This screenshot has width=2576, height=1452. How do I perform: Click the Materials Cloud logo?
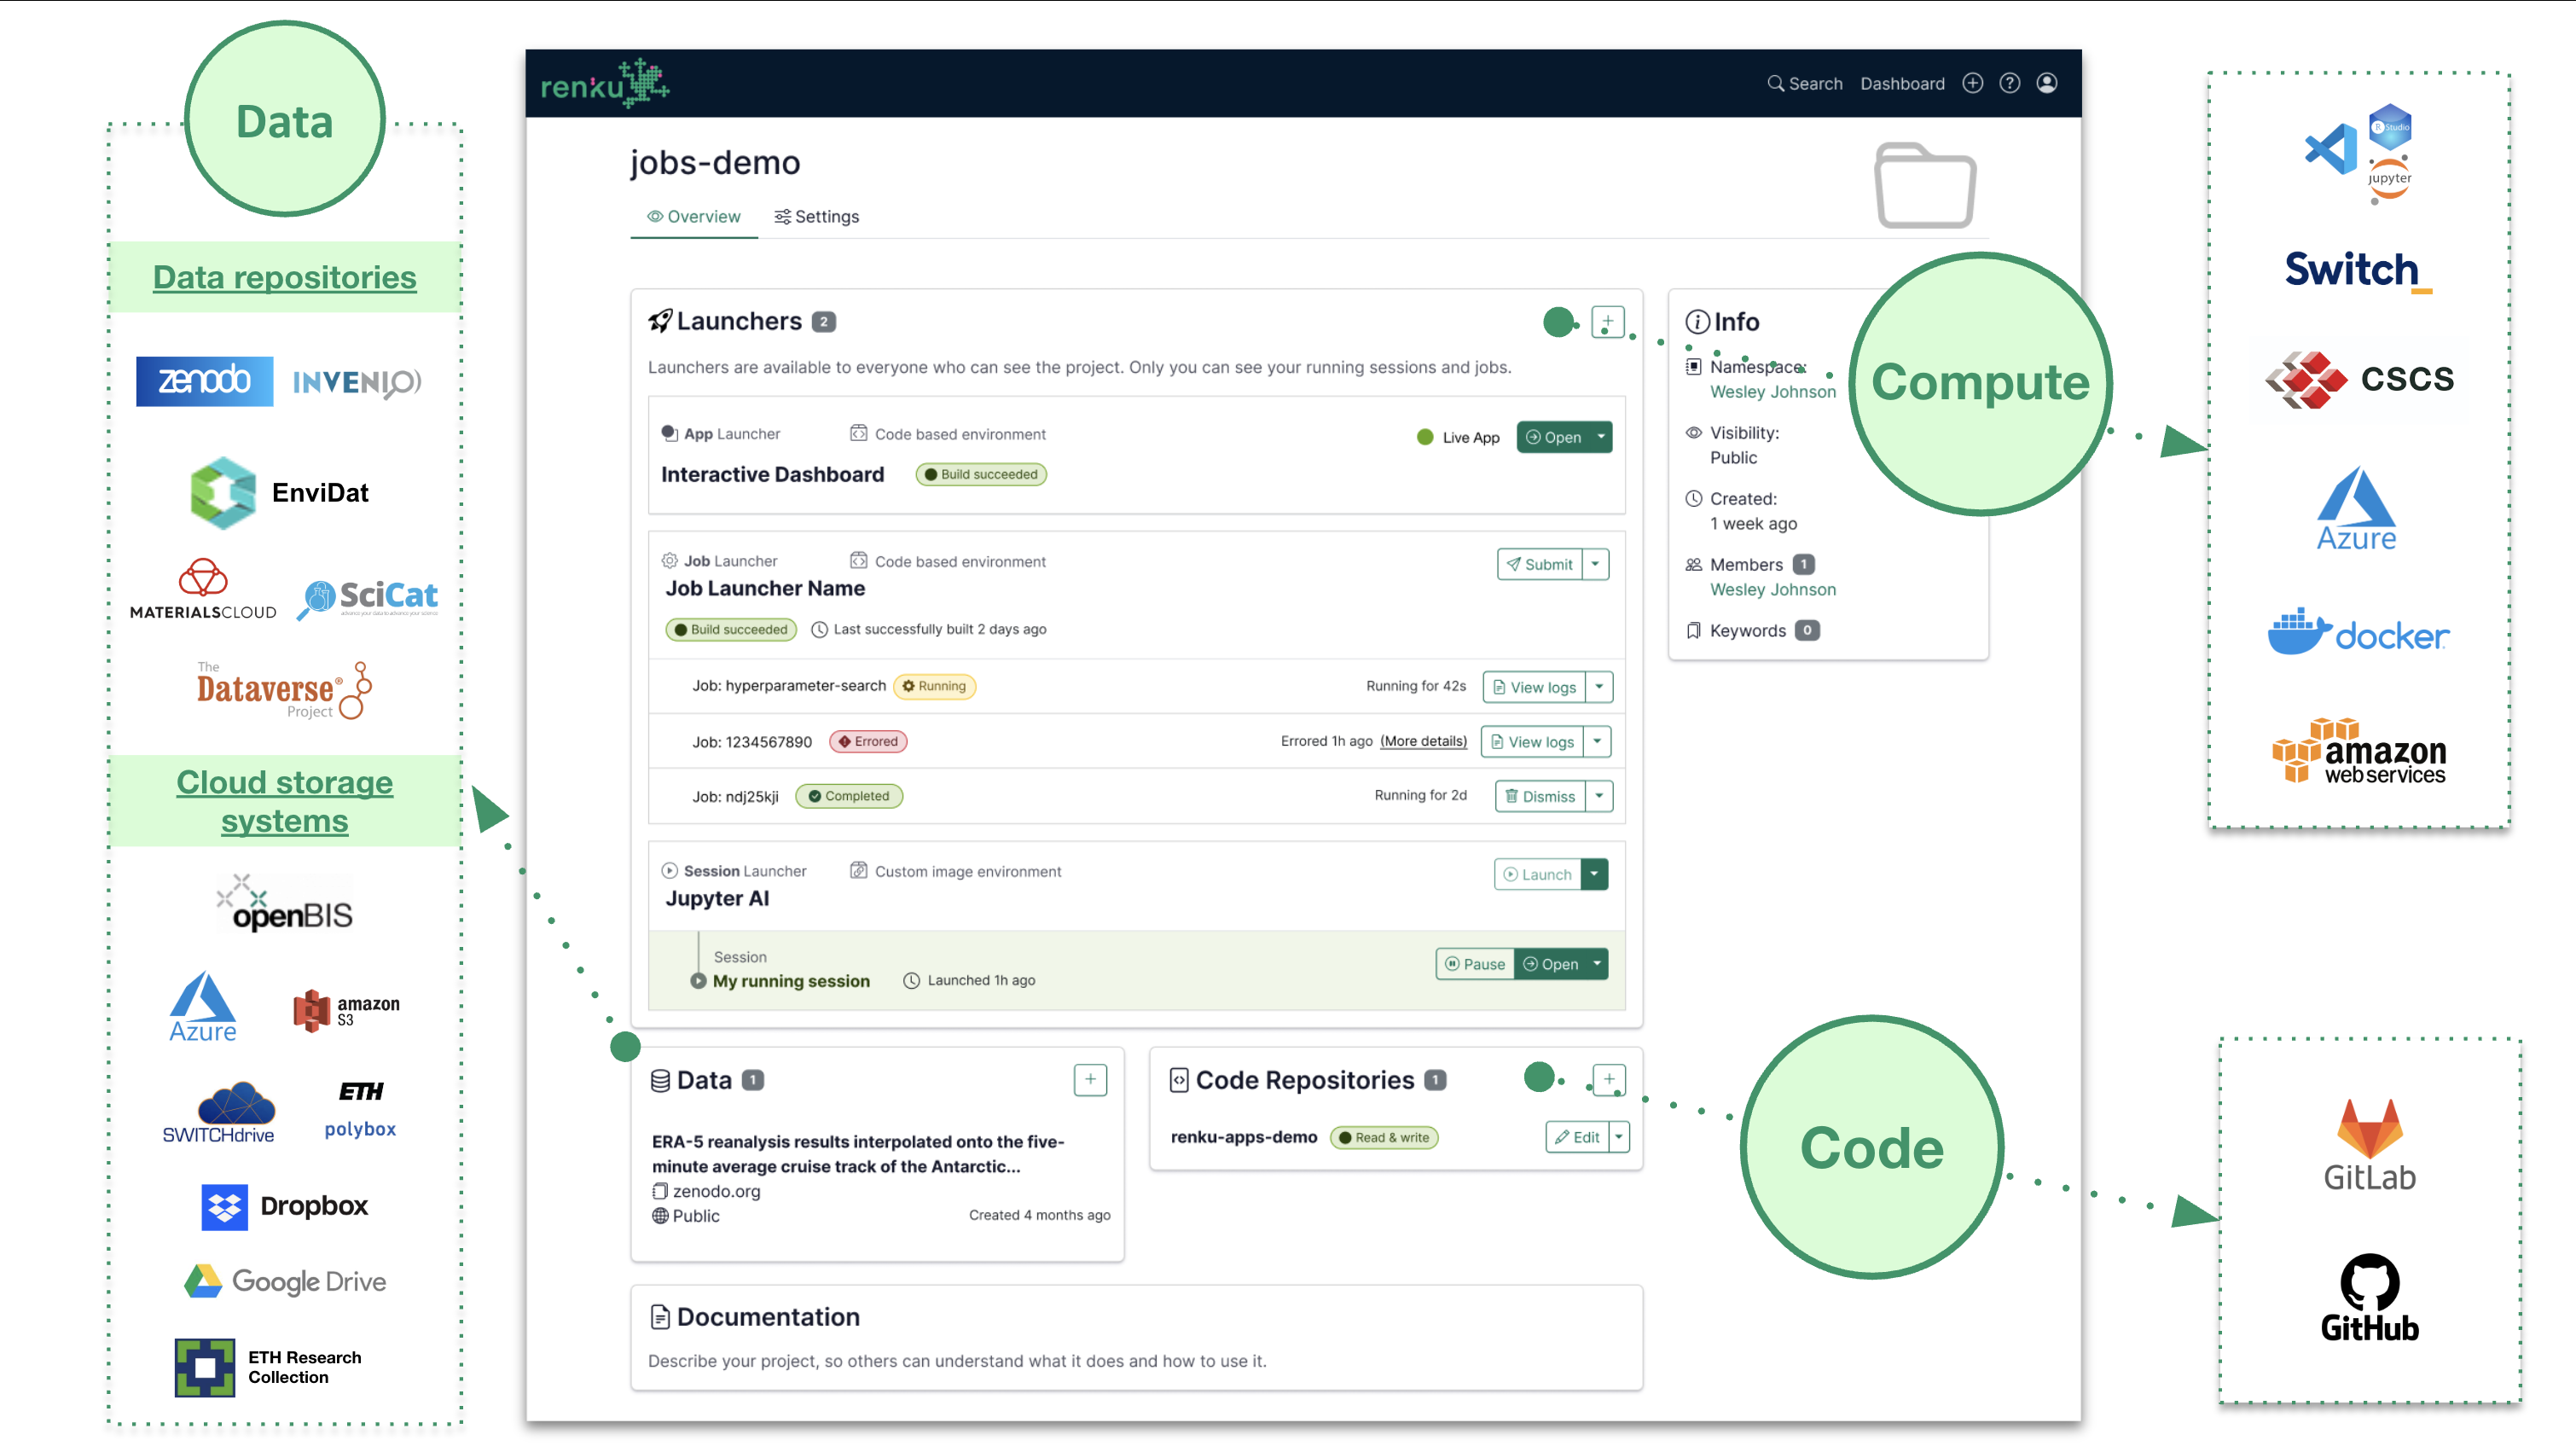click(203, 590)
